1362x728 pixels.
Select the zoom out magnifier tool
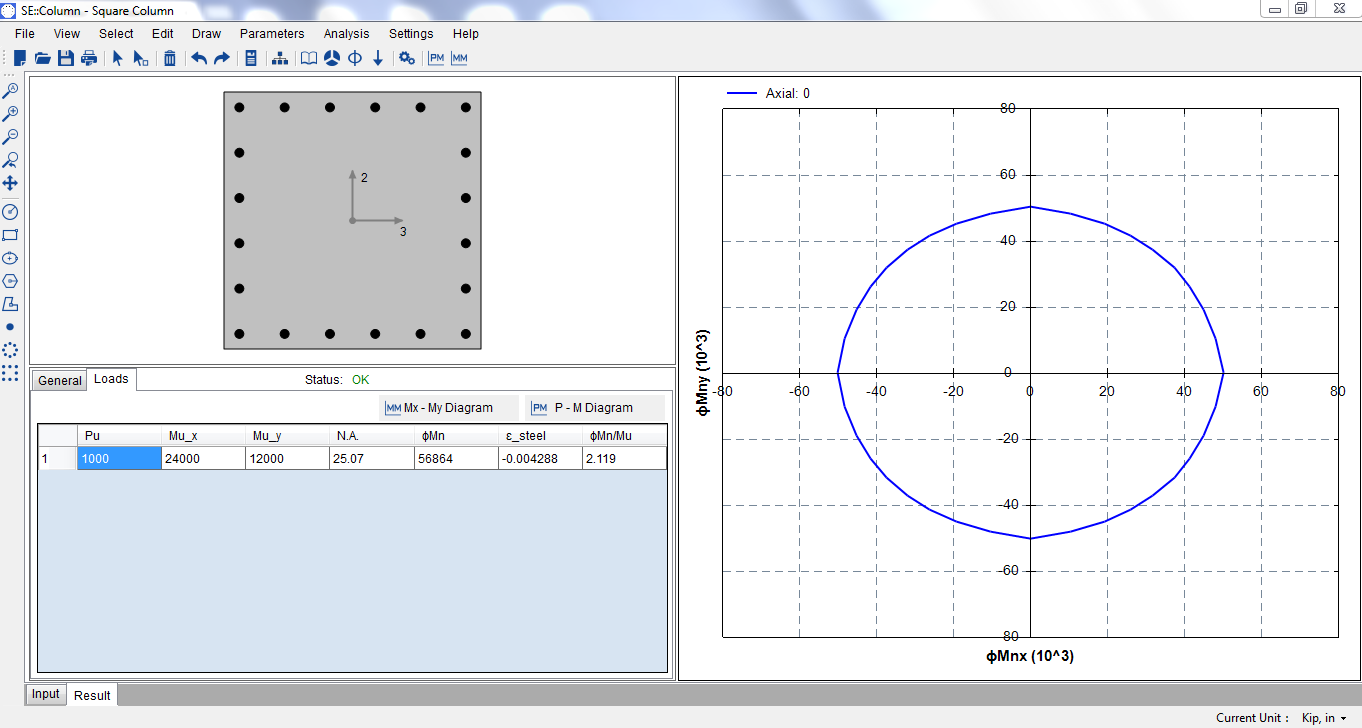point(10,136)
